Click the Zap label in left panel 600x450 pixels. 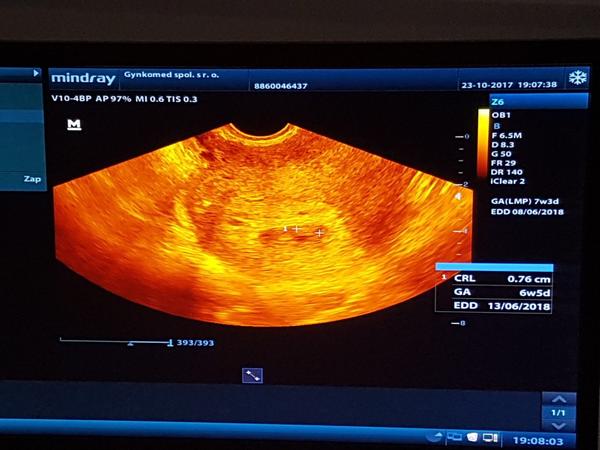(x=32, y=180)
